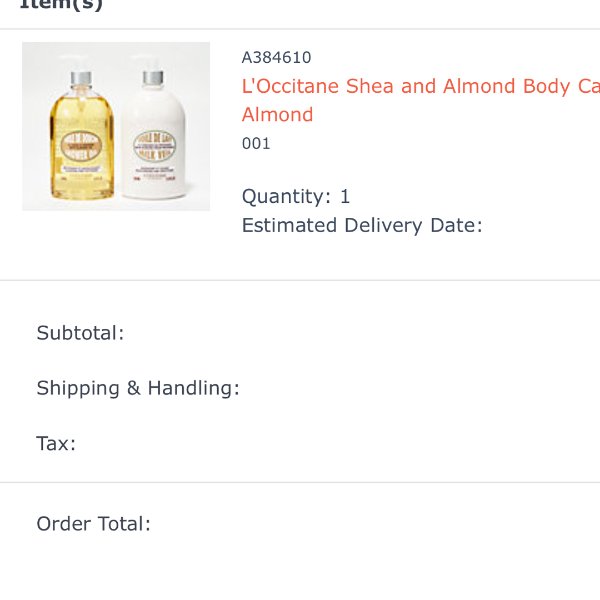This screenshot has height=600, width=600.
Task: Click the yellow shower oil bottle picture
Action: 82,136
